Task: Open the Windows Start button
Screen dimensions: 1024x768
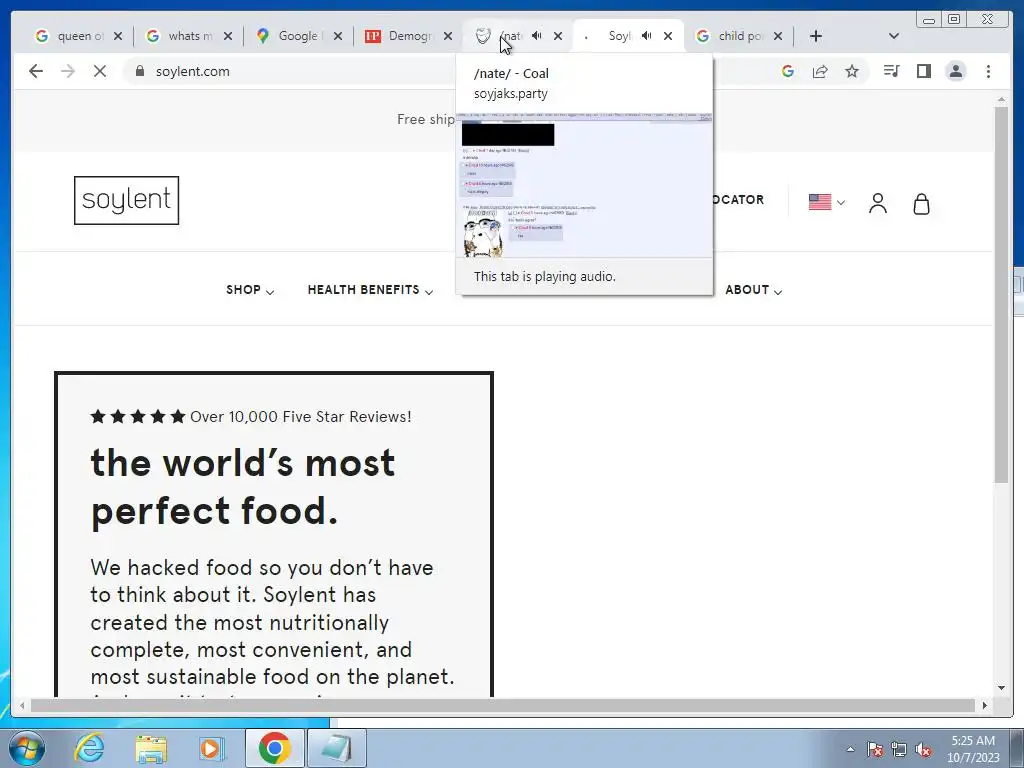Action: click(x=25, y=748)
